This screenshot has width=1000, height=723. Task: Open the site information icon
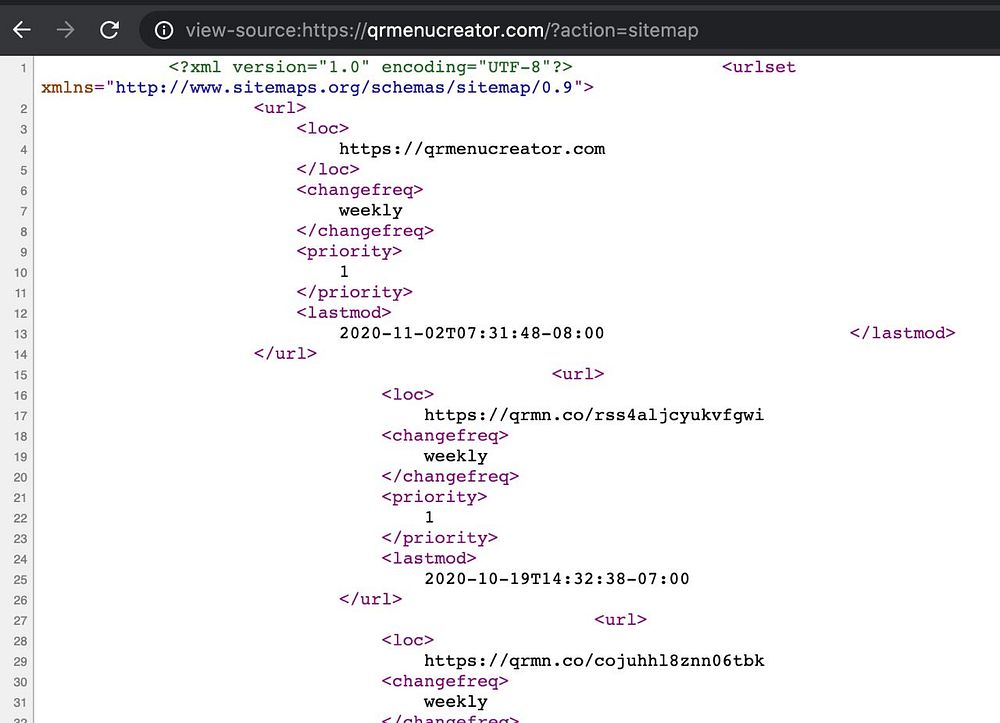164,30
